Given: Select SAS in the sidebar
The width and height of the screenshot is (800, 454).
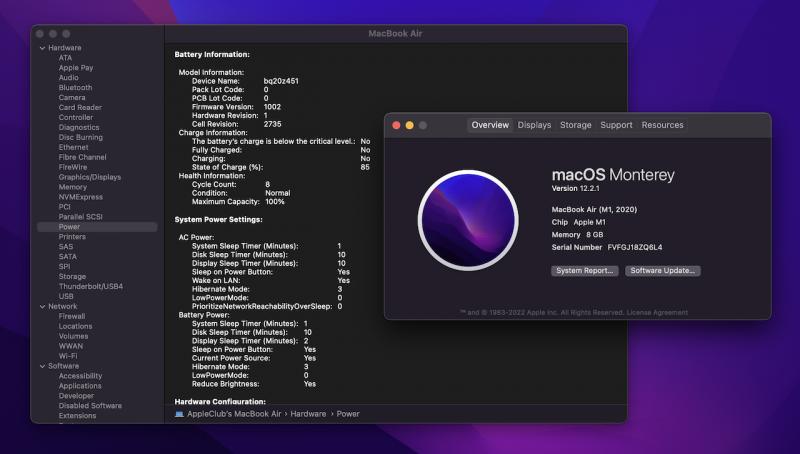Looking at the screenshot, I should click(66, 247).
